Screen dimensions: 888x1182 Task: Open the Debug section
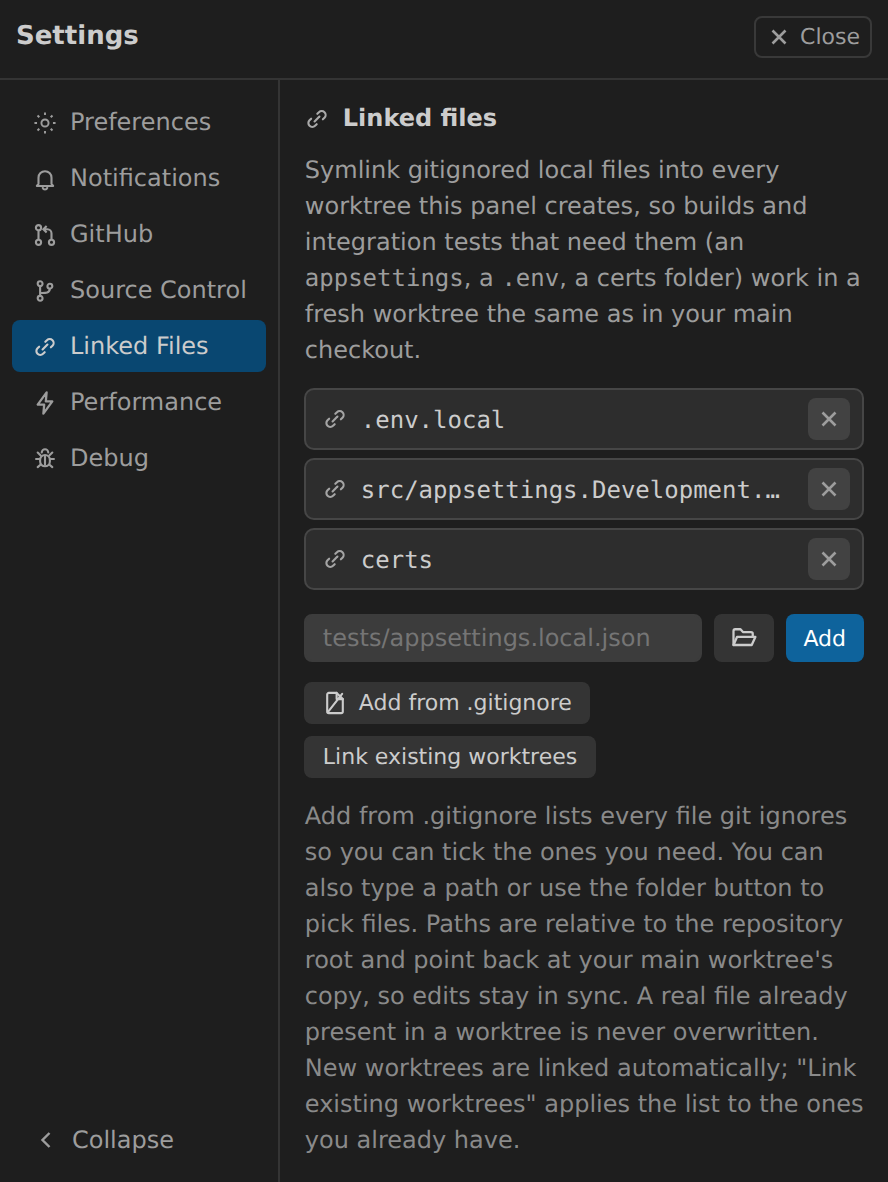point(139,458)
